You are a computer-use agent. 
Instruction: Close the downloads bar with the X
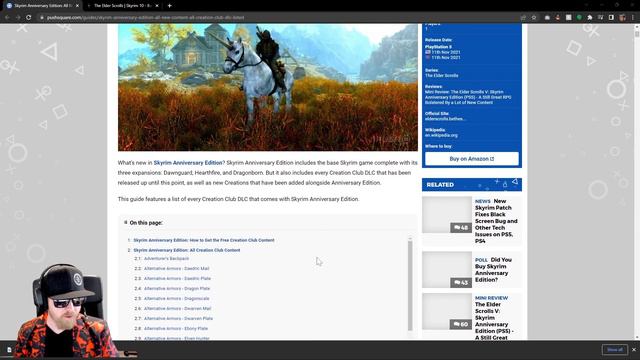634,349
